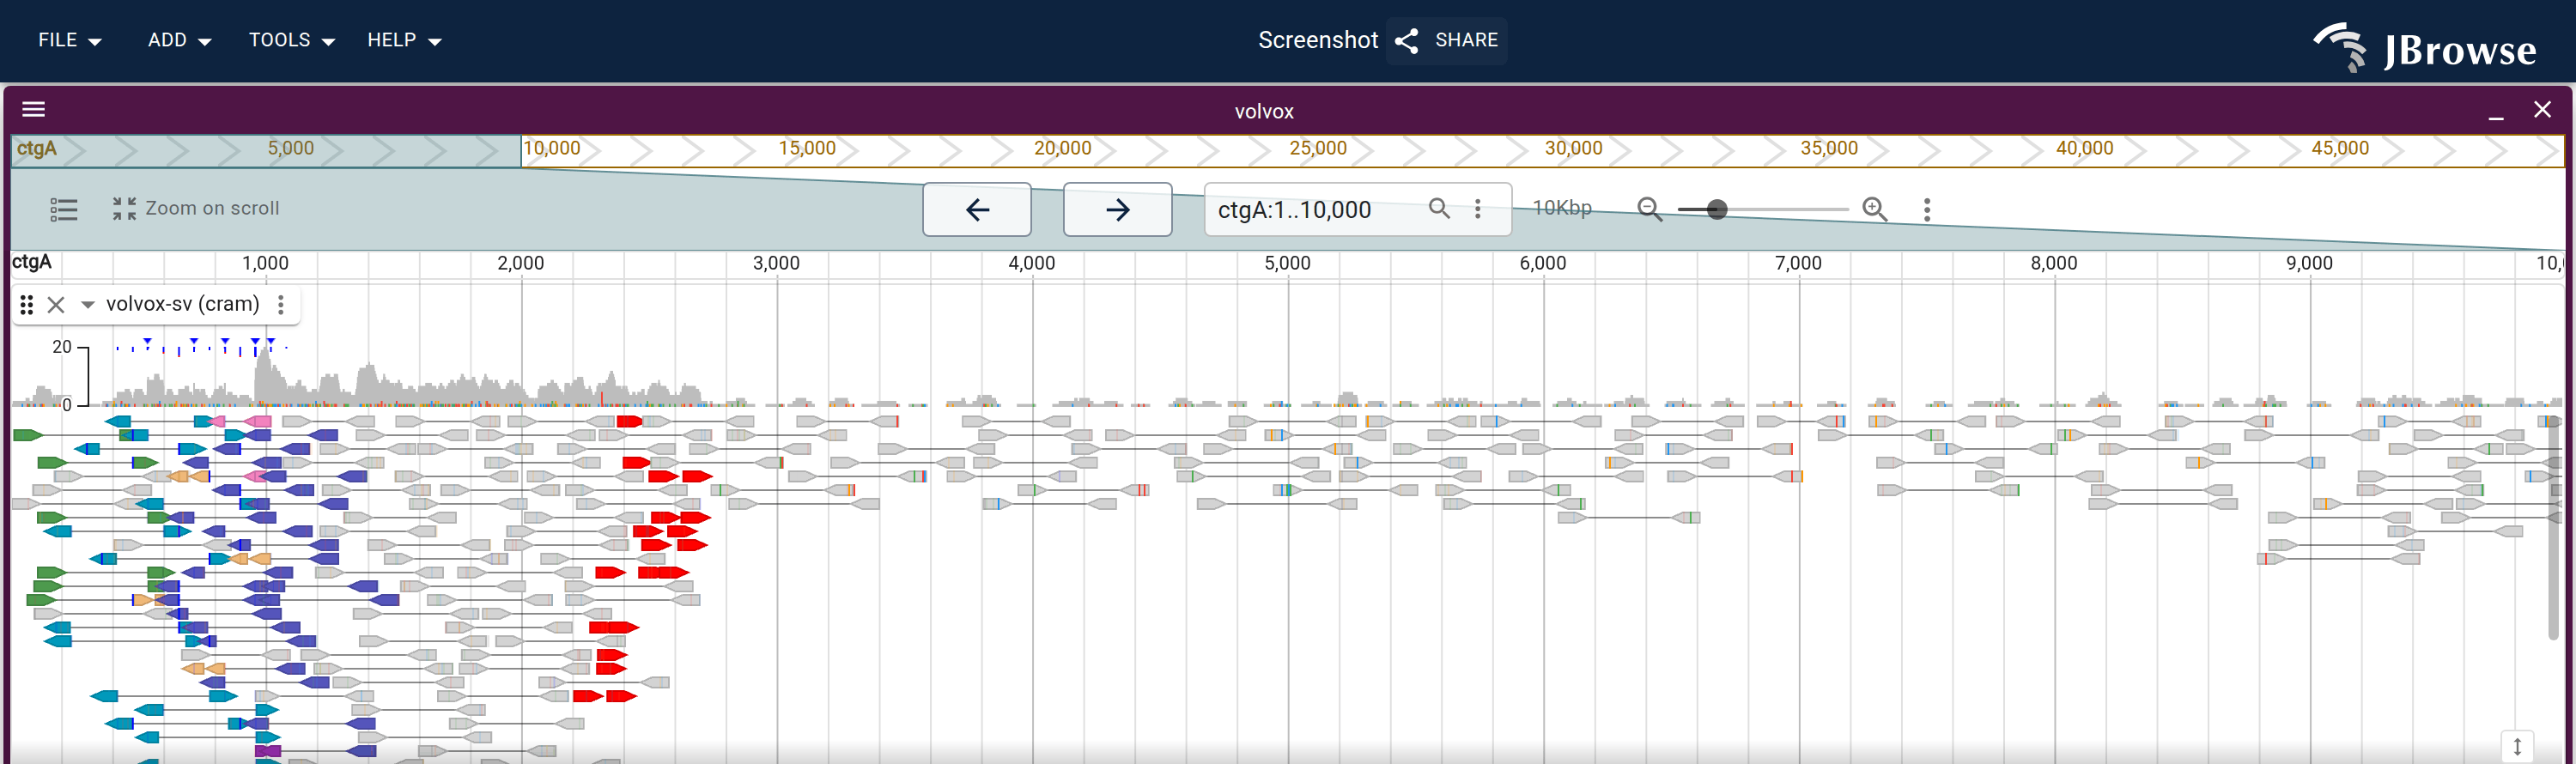Click the track resize handle icon
Image resolution: width=2576 pixels, height=764 pixels.
tap(2517, 746)
